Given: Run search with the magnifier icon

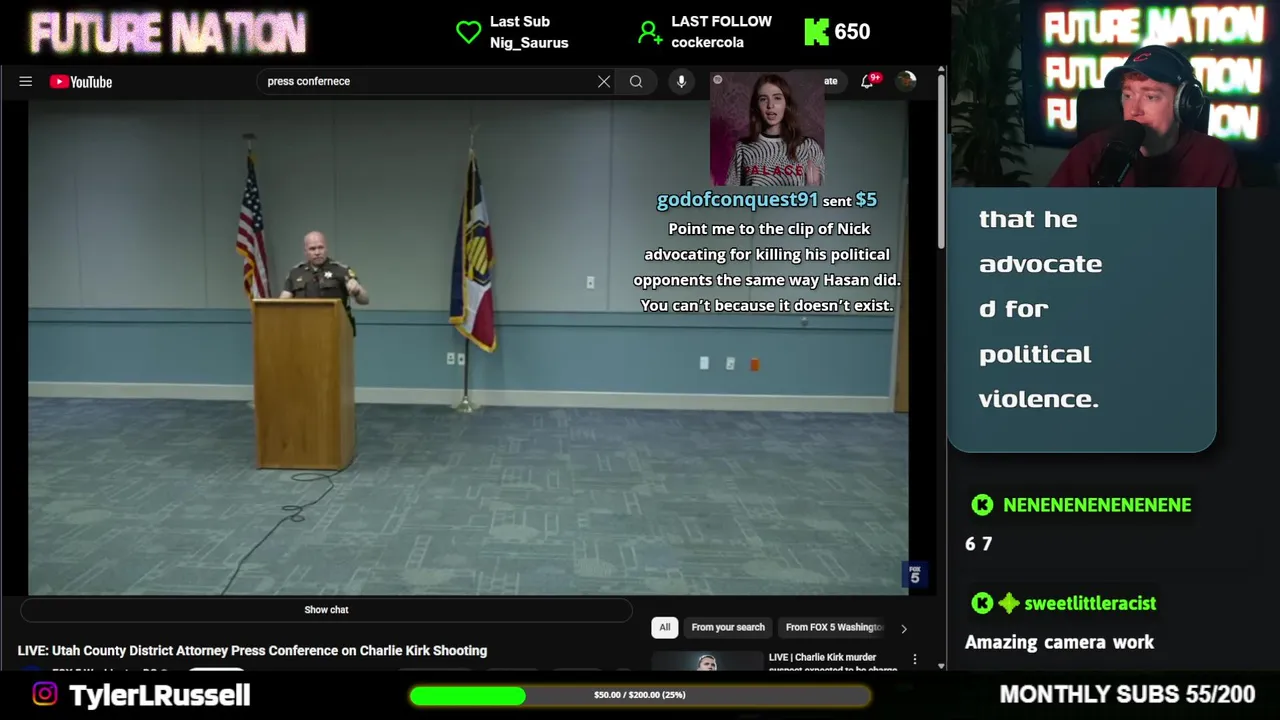Looking at the screenshot, I should pos(636,82).
